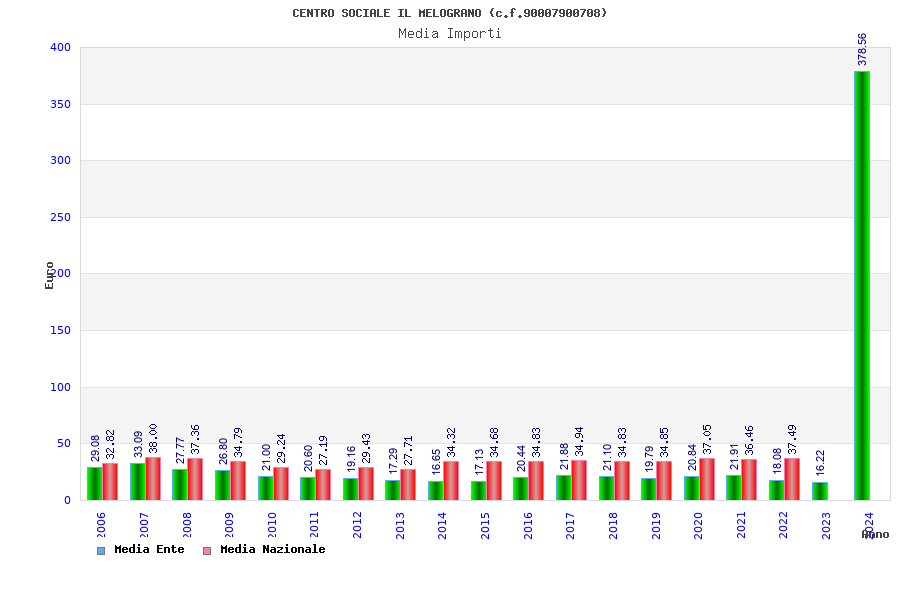This screenshot has height=600, width=900.
Task: Click the green 2007 bar labeled 33.09
Action: click(138, 482)
